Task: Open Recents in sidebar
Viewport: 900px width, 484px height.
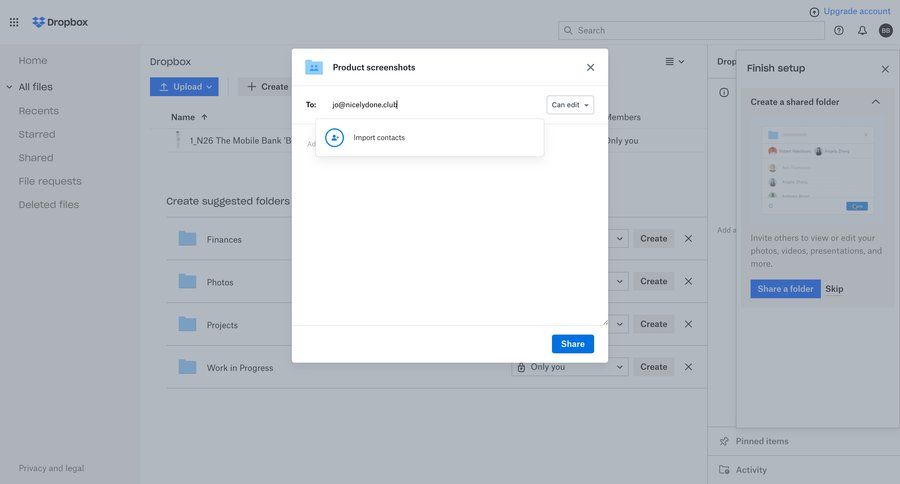Action: 38,111
